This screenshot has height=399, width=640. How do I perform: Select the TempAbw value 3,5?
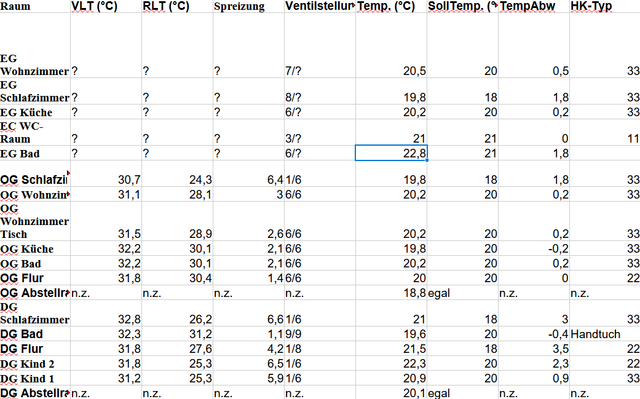534,349
